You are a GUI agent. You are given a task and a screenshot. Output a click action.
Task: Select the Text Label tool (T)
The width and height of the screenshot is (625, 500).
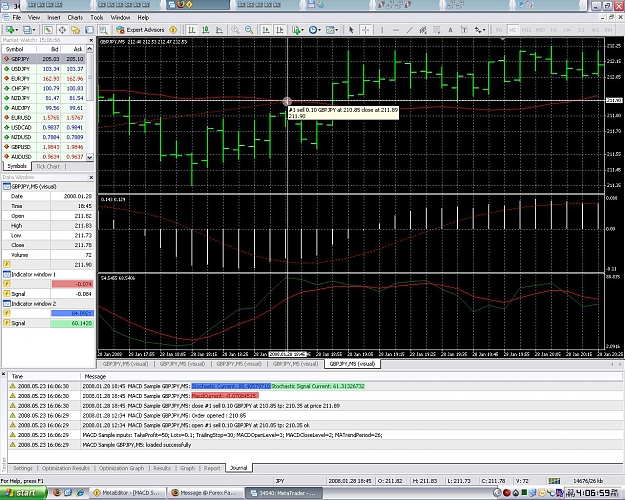[x=464, y=30]
